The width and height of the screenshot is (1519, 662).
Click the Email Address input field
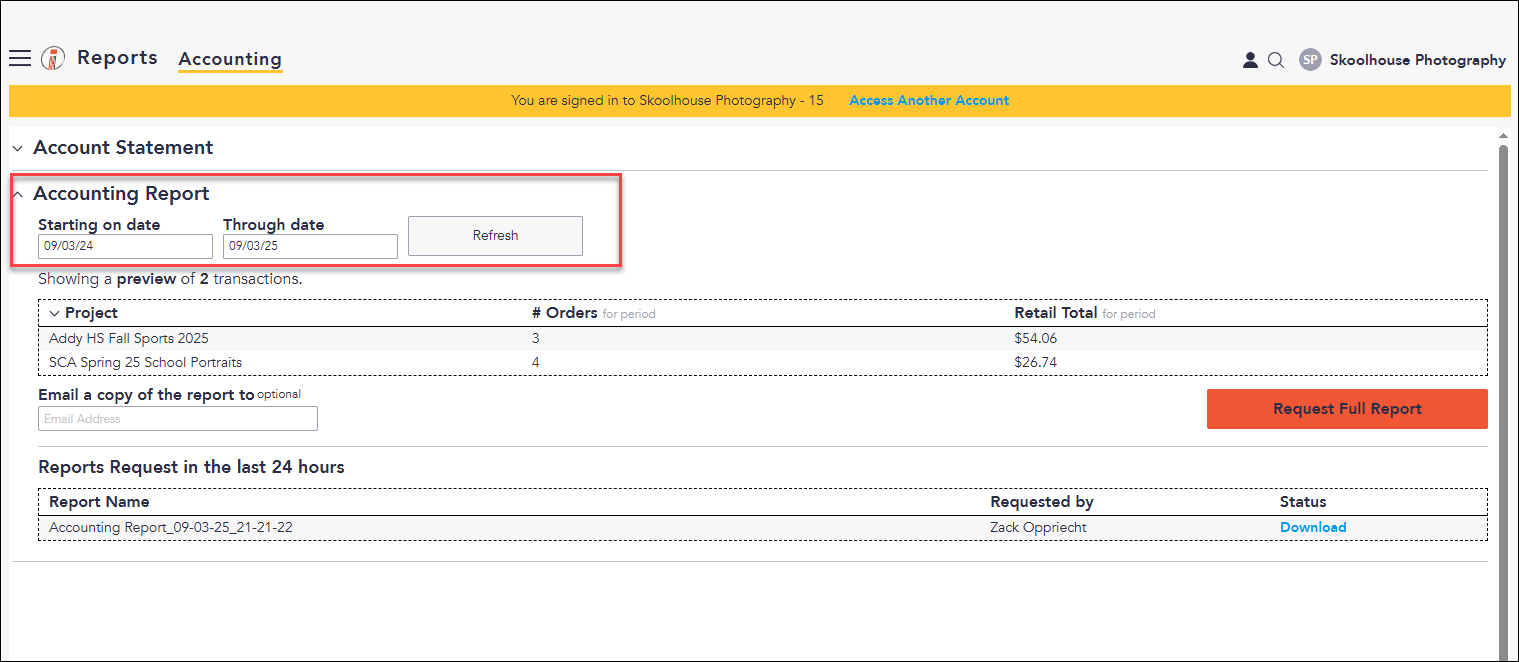(178, 419)
